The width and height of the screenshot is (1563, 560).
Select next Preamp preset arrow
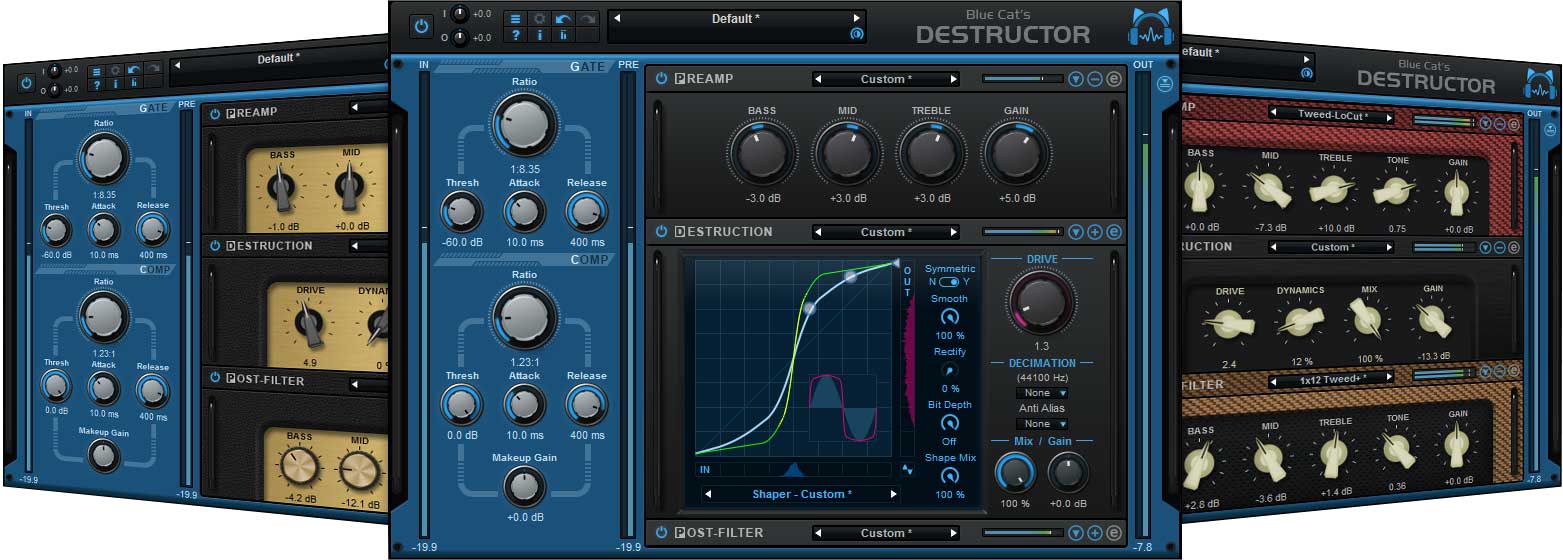pos(954,79)
